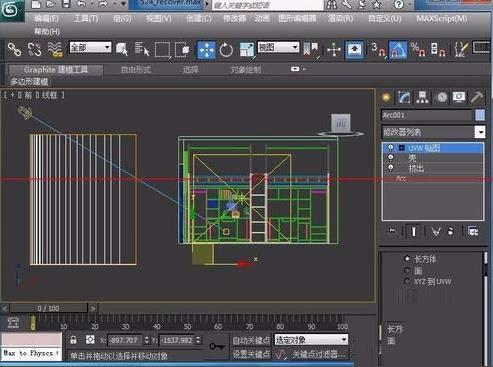Select the 面 mapping radio button
Screen dimensions: 493x367
(x=407, y=270)
